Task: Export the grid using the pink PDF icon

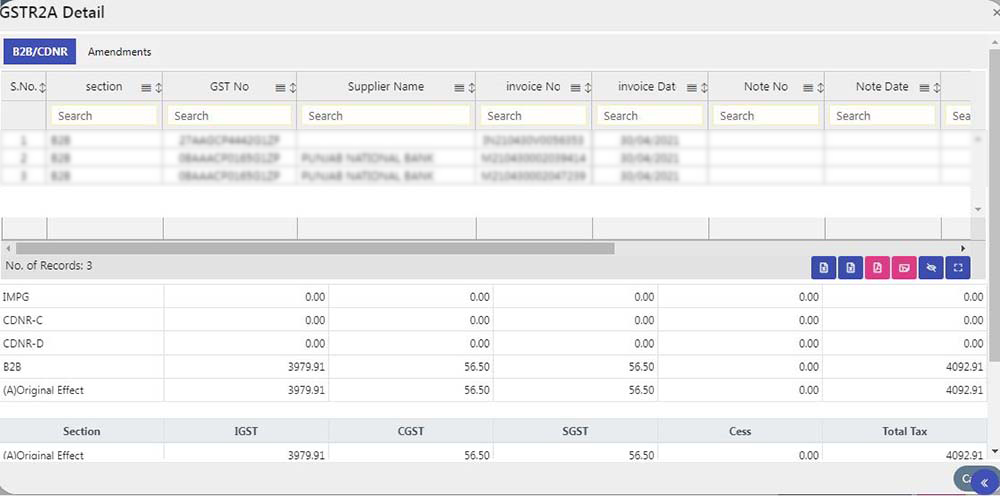Action: tap(877, 268)
